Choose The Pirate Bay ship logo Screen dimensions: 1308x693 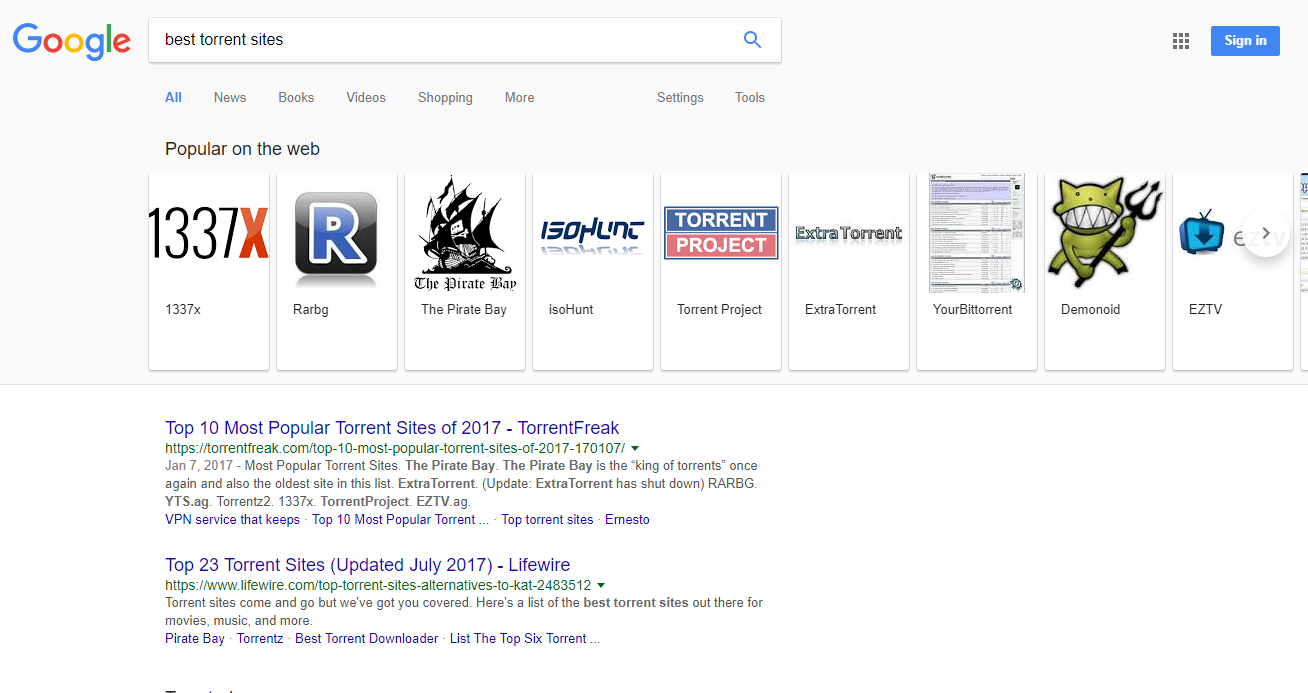click(x=465, y=233)
